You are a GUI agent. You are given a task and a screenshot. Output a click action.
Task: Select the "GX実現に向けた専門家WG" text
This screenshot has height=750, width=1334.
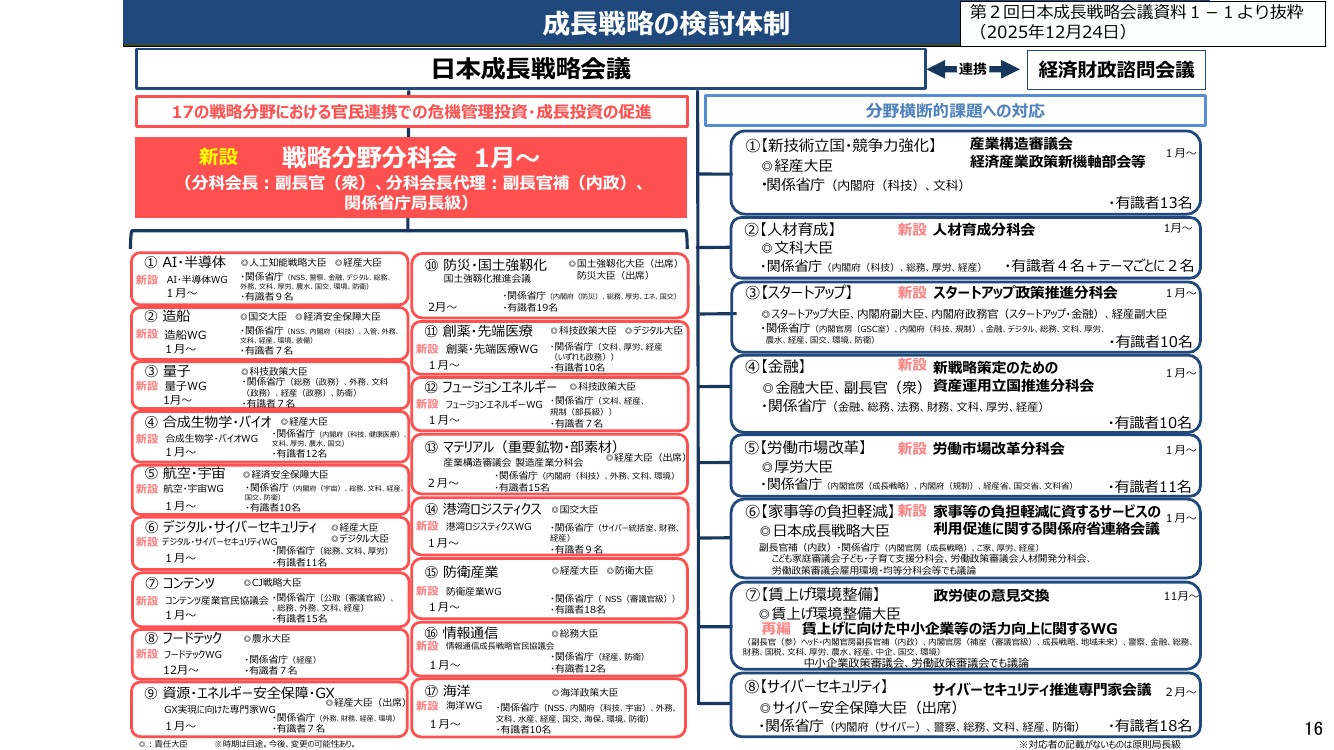[219, 709]
